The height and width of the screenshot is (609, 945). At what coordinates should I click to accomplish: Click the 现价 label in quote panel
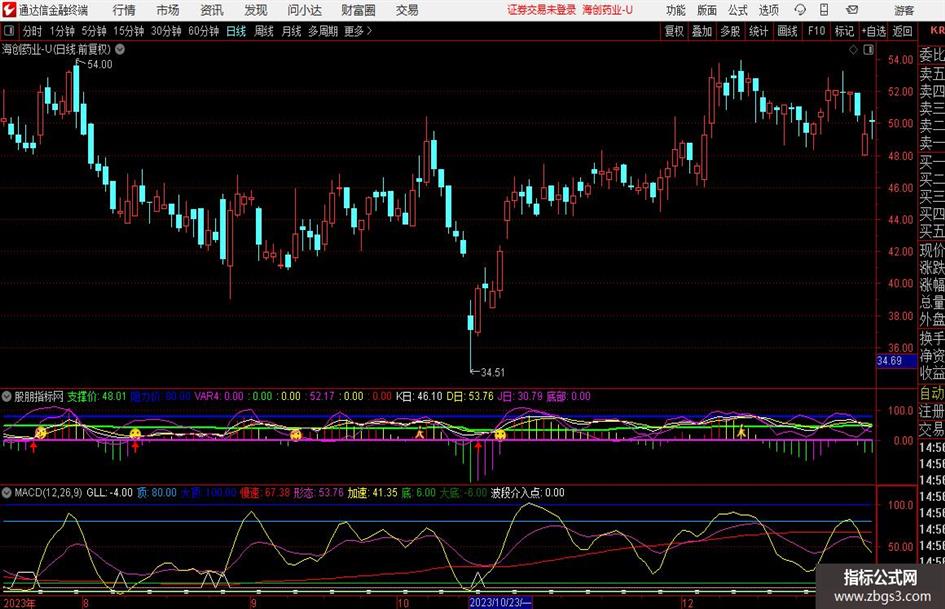932,250
